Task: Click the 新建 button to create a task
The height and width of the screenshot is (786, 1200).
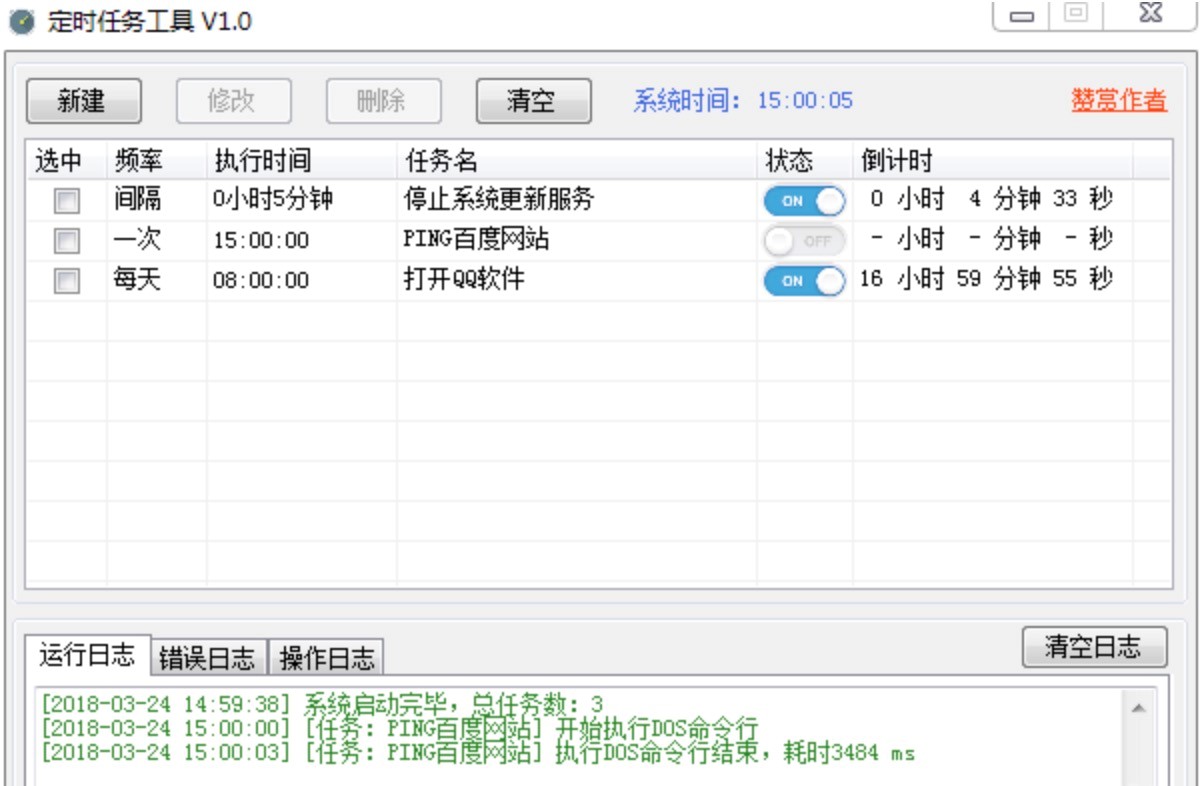Action: [84, 101]
